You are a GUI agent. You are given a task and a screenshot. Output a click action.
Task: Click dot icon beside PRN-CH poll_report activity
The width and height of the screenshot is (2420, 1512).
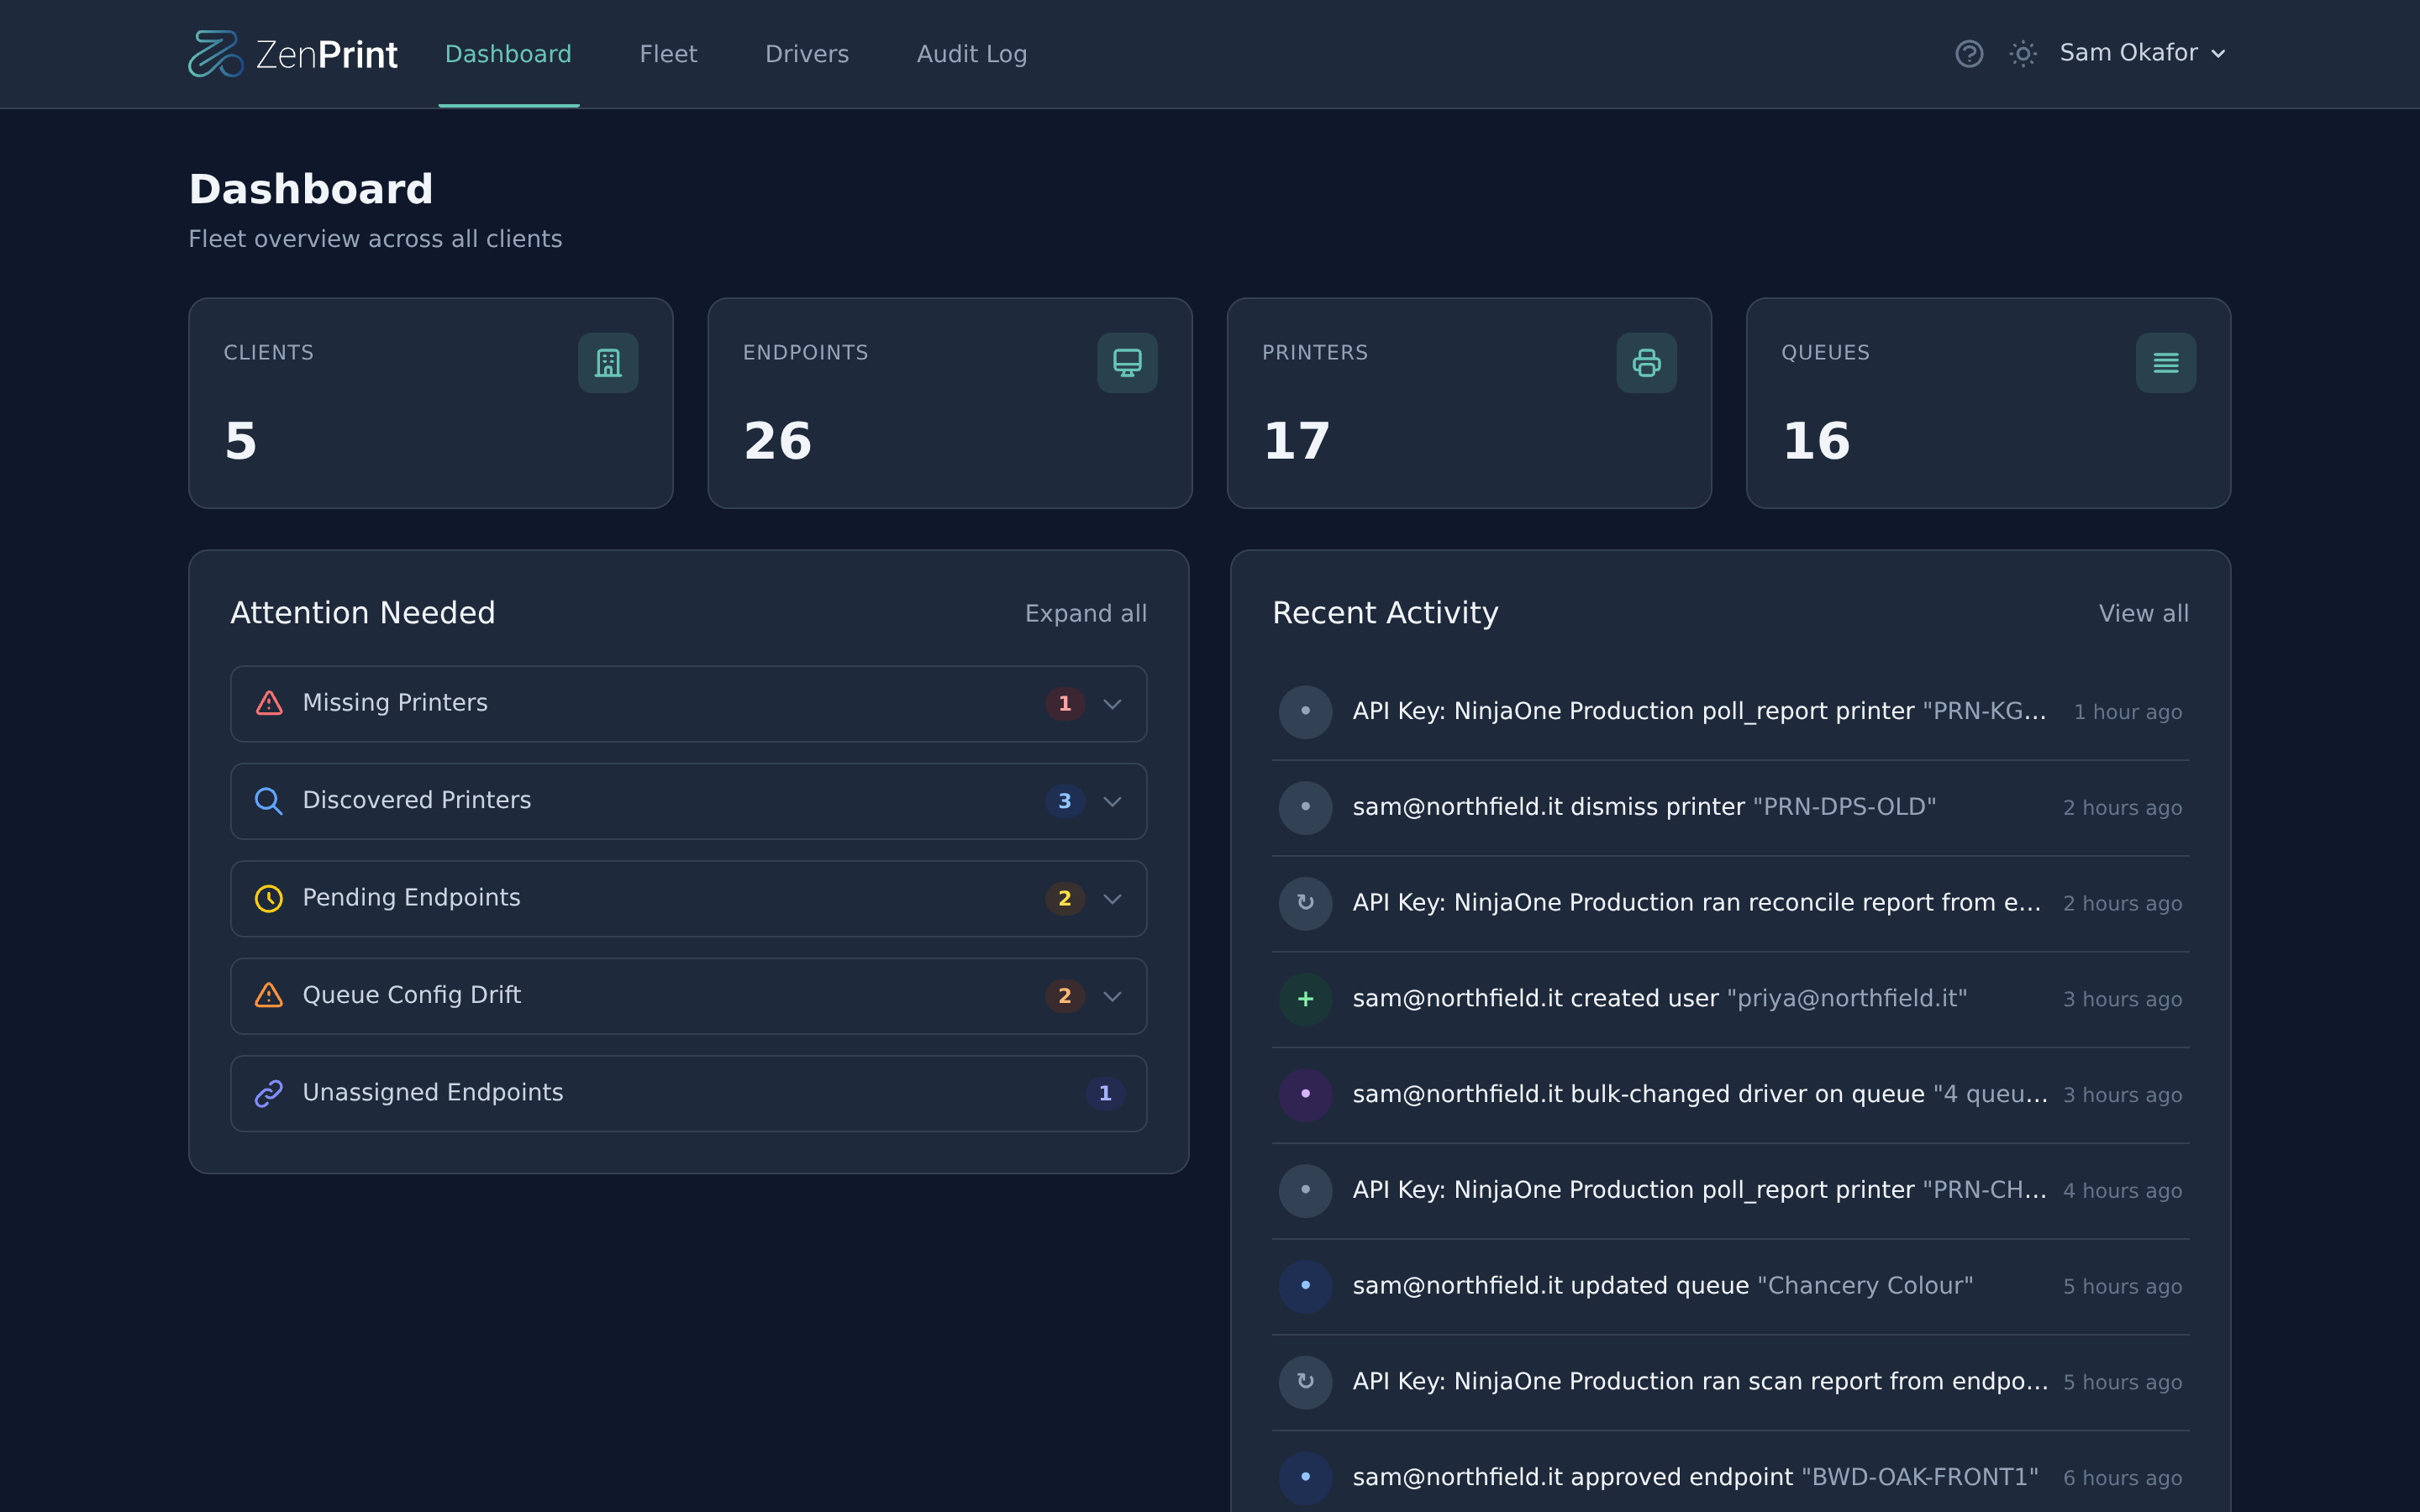[1305, 1190]
